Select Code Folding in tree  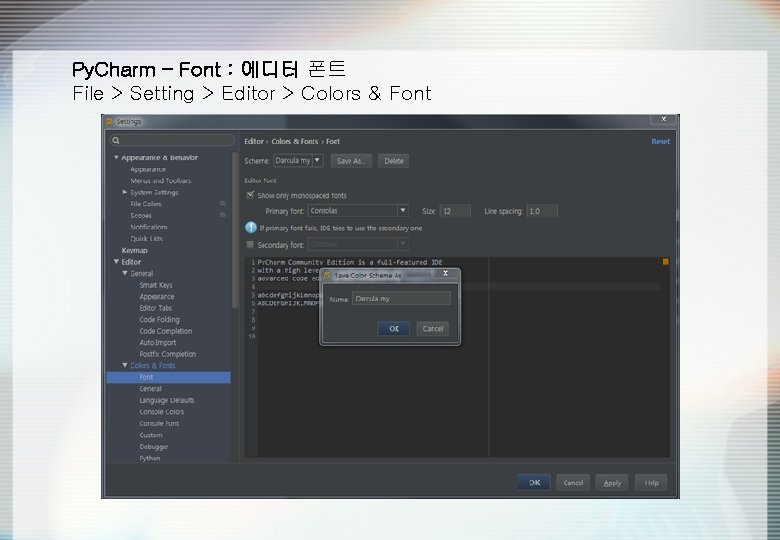159,319
